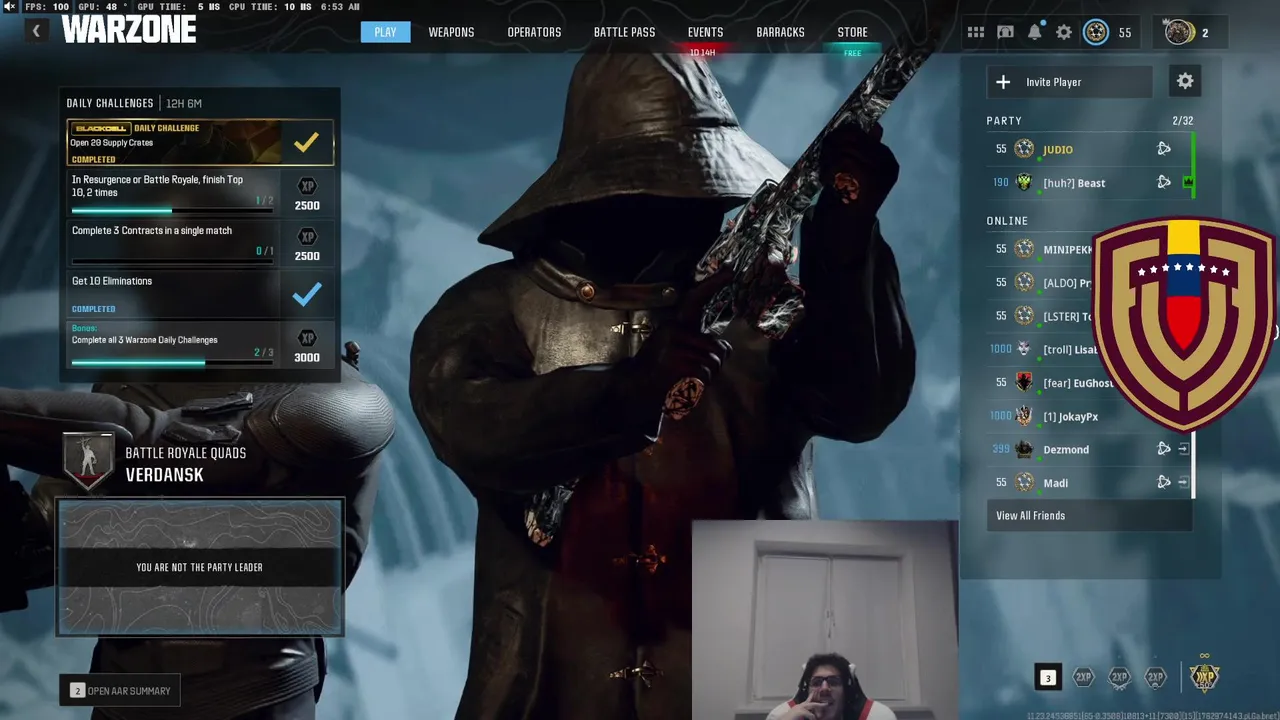Click the Battle Royale Quads Verdansk title
Image resolution: width=1280 pixels, height=720 pixels.
click(185, 464)
